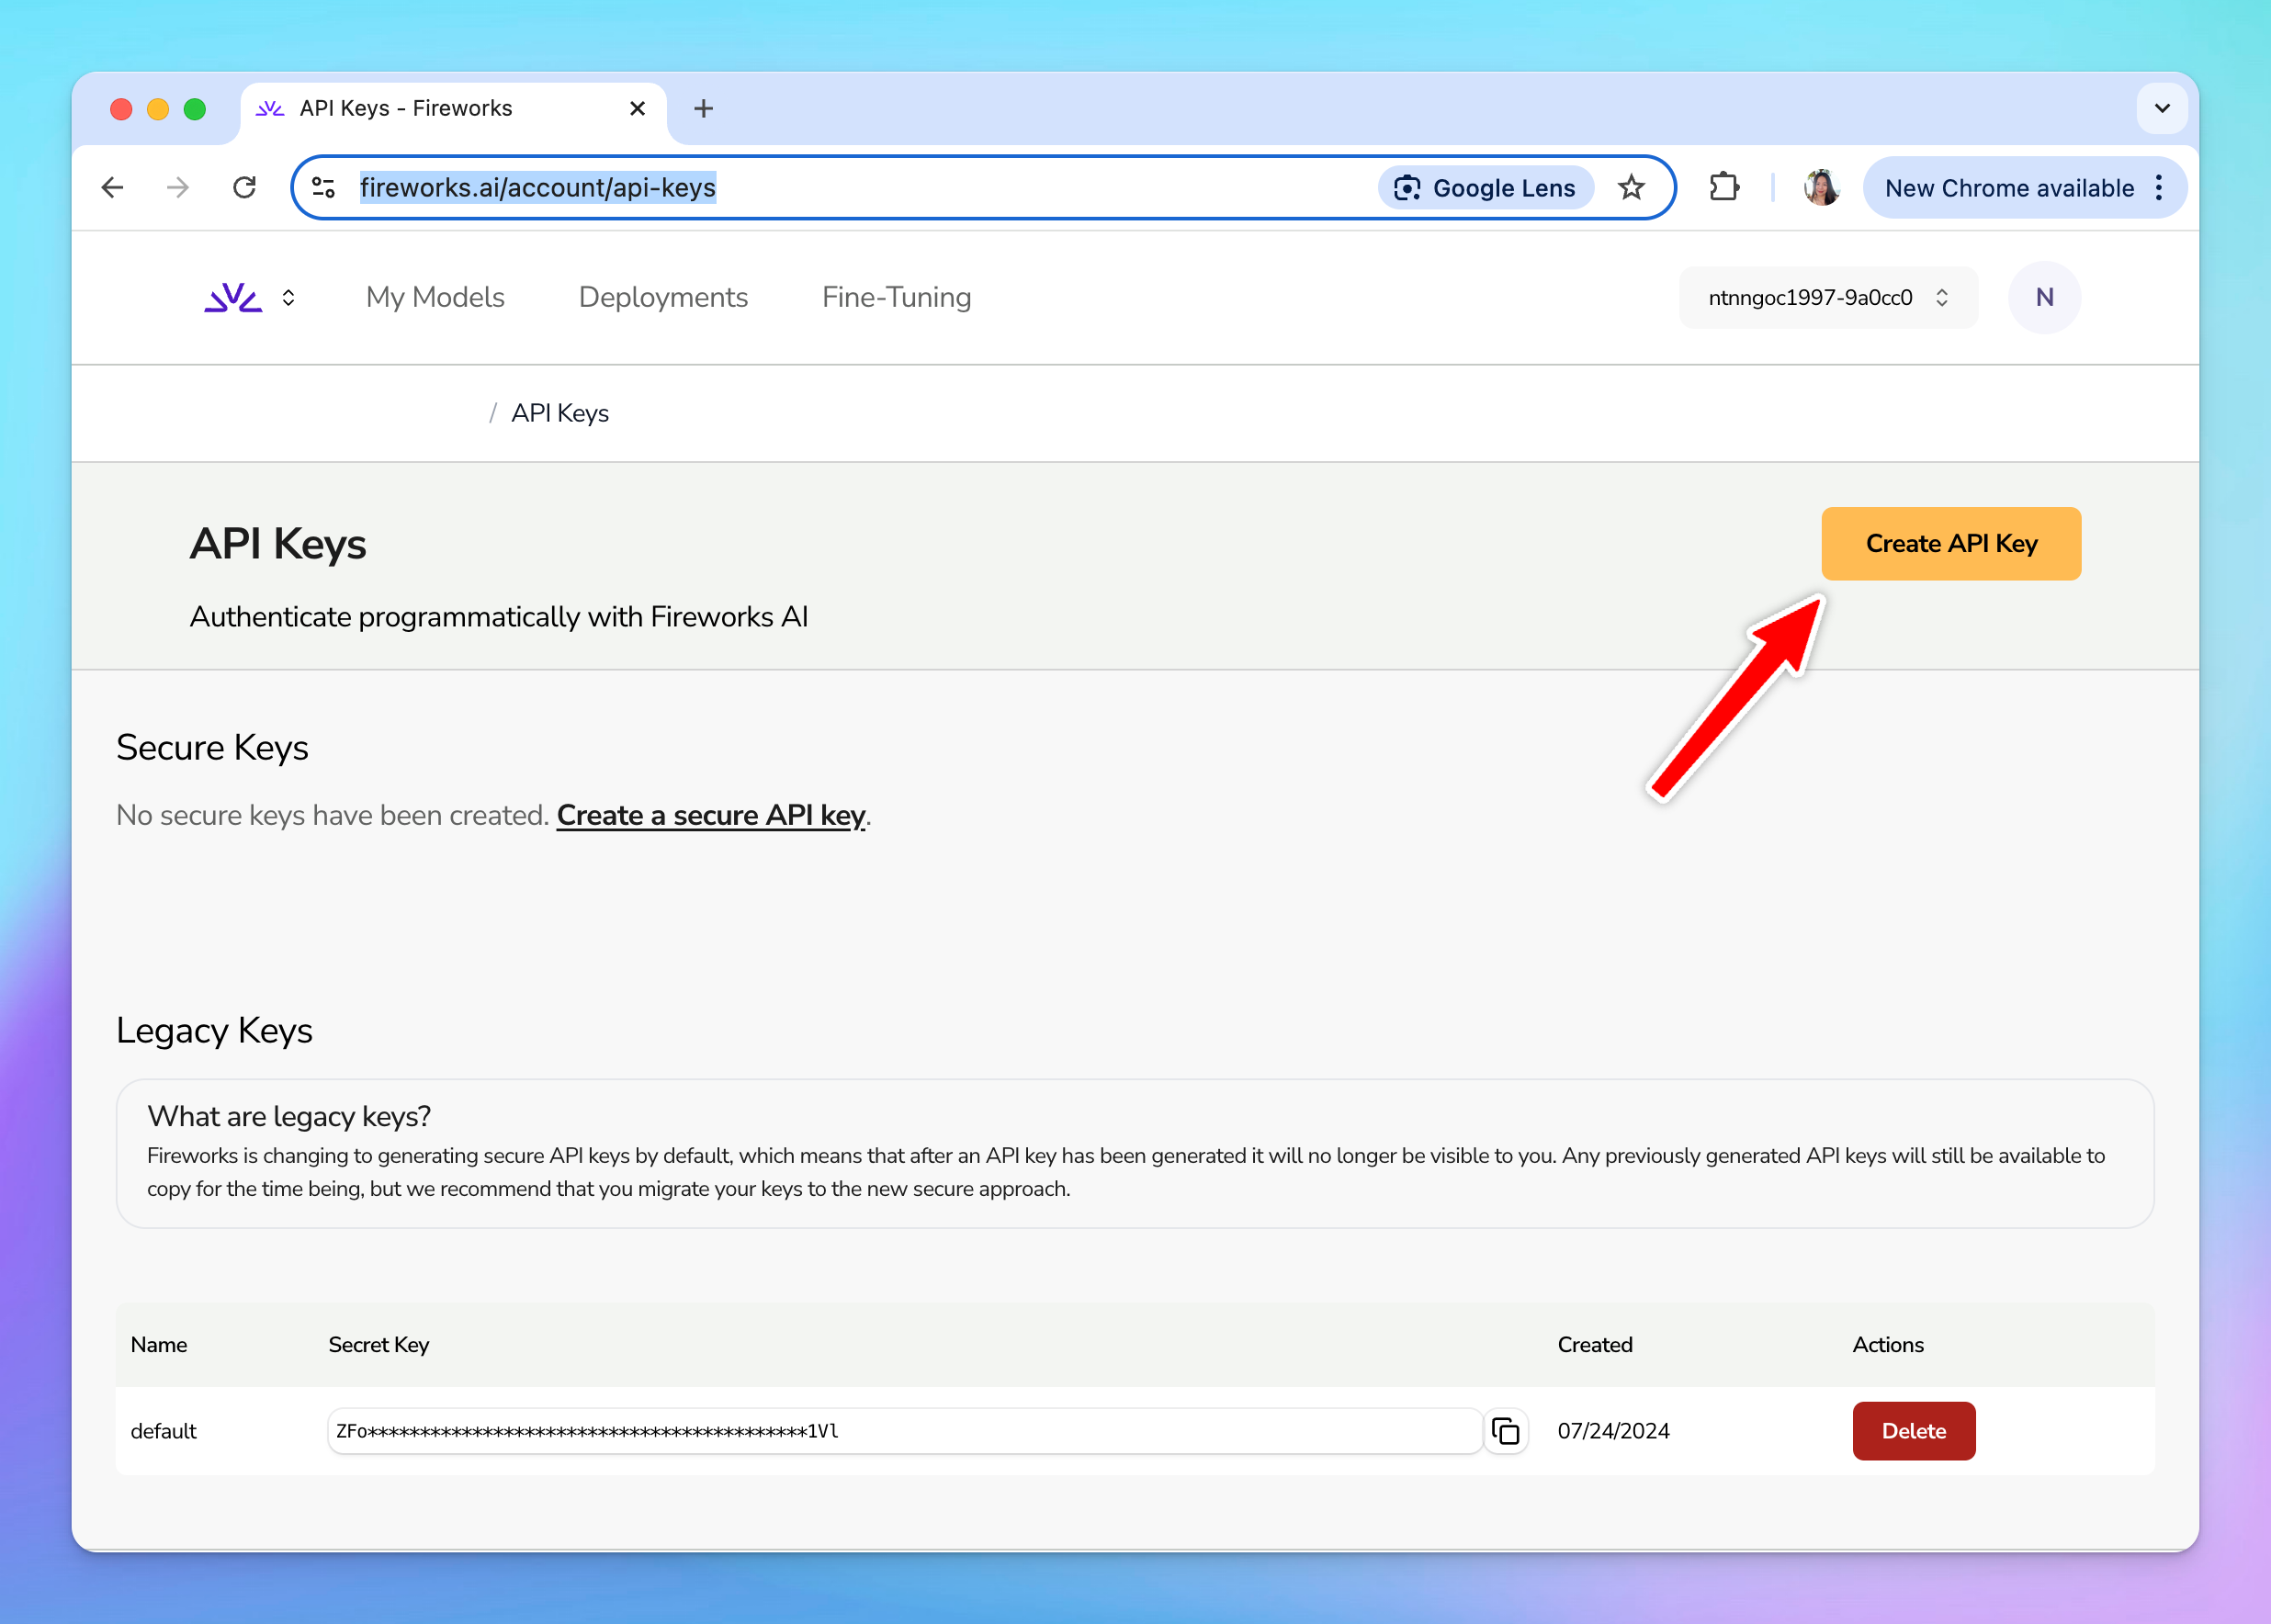The image size is (2271, 1624).
Task: Bookmark this page with star icon
Action: click(x=1631, y=188)
